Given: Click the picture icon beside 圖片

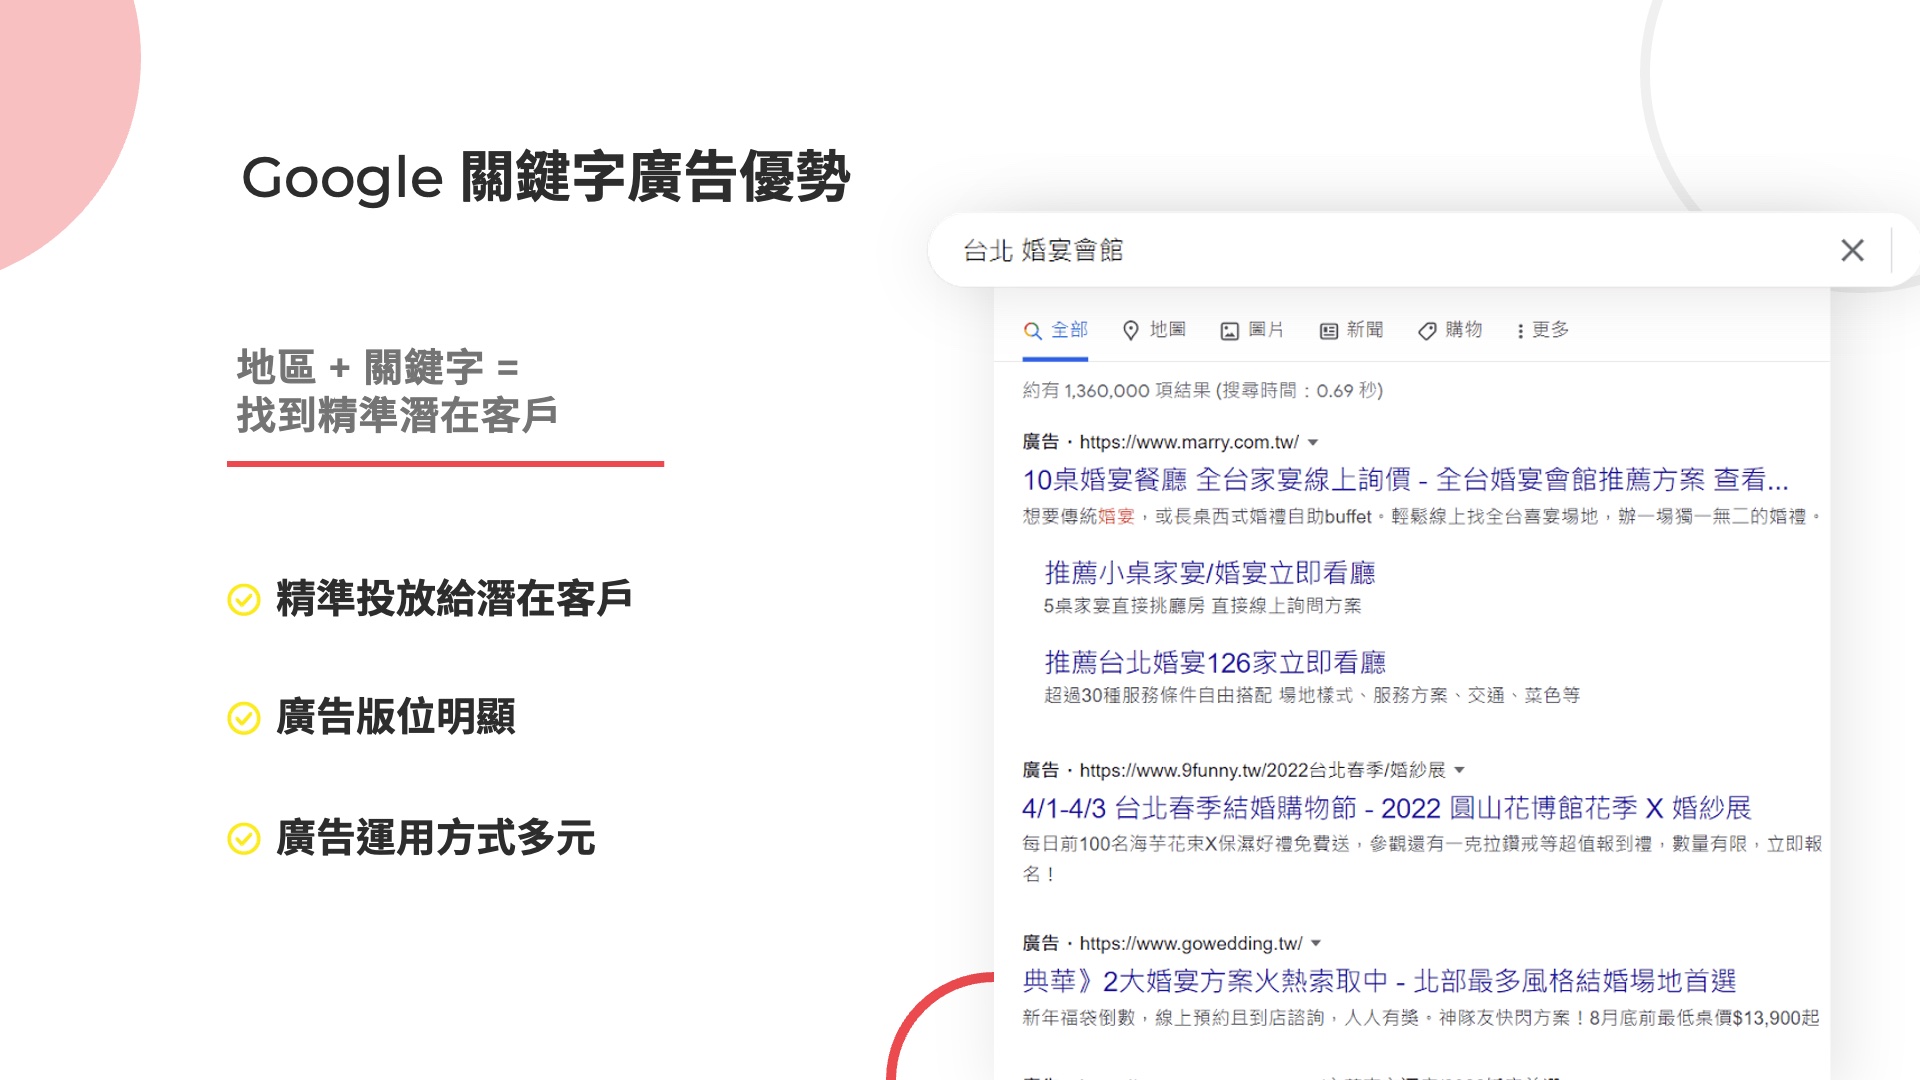Looking at the screenshot, I should coord(1230,331).
